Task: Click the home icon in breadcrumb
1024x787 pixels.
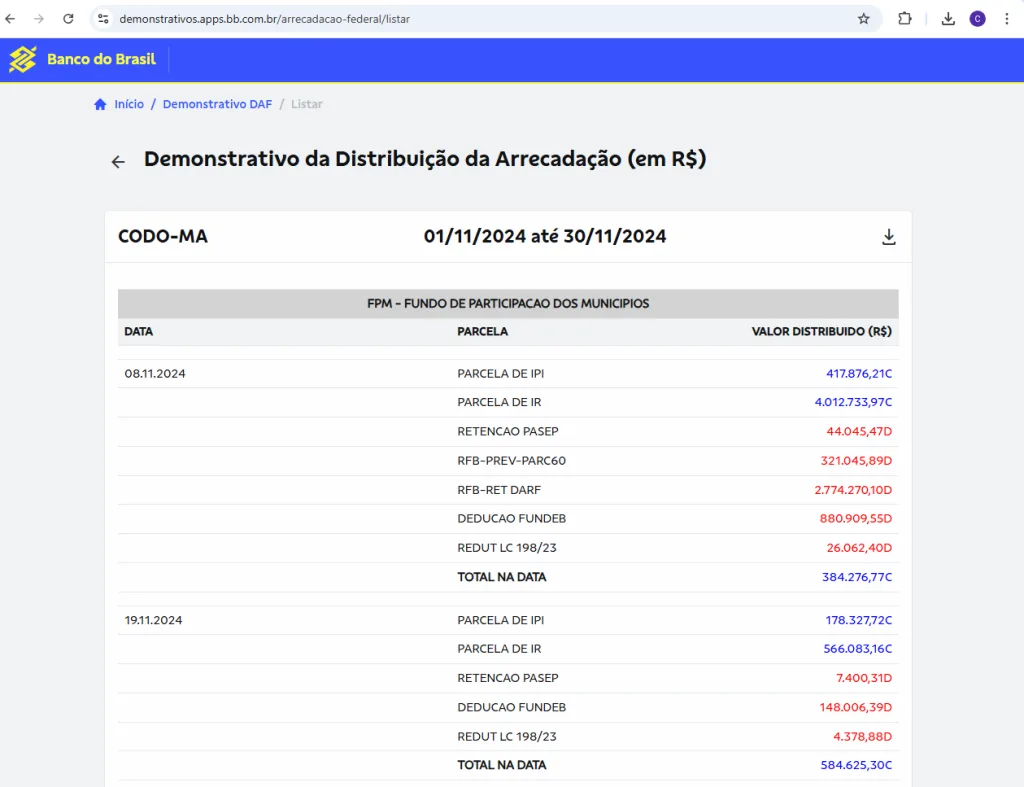Action: point(100,104)
